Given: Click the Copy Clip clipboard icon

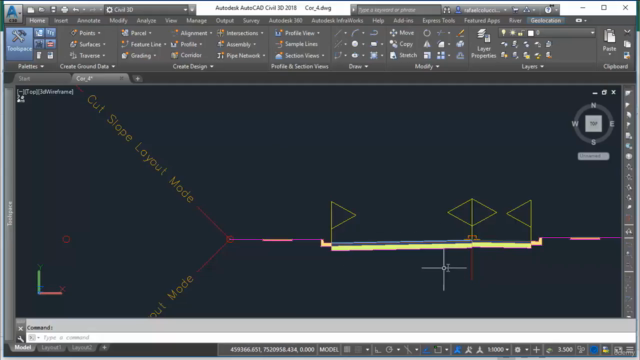Looking at the screenshot, I should (x=627, y=44).
